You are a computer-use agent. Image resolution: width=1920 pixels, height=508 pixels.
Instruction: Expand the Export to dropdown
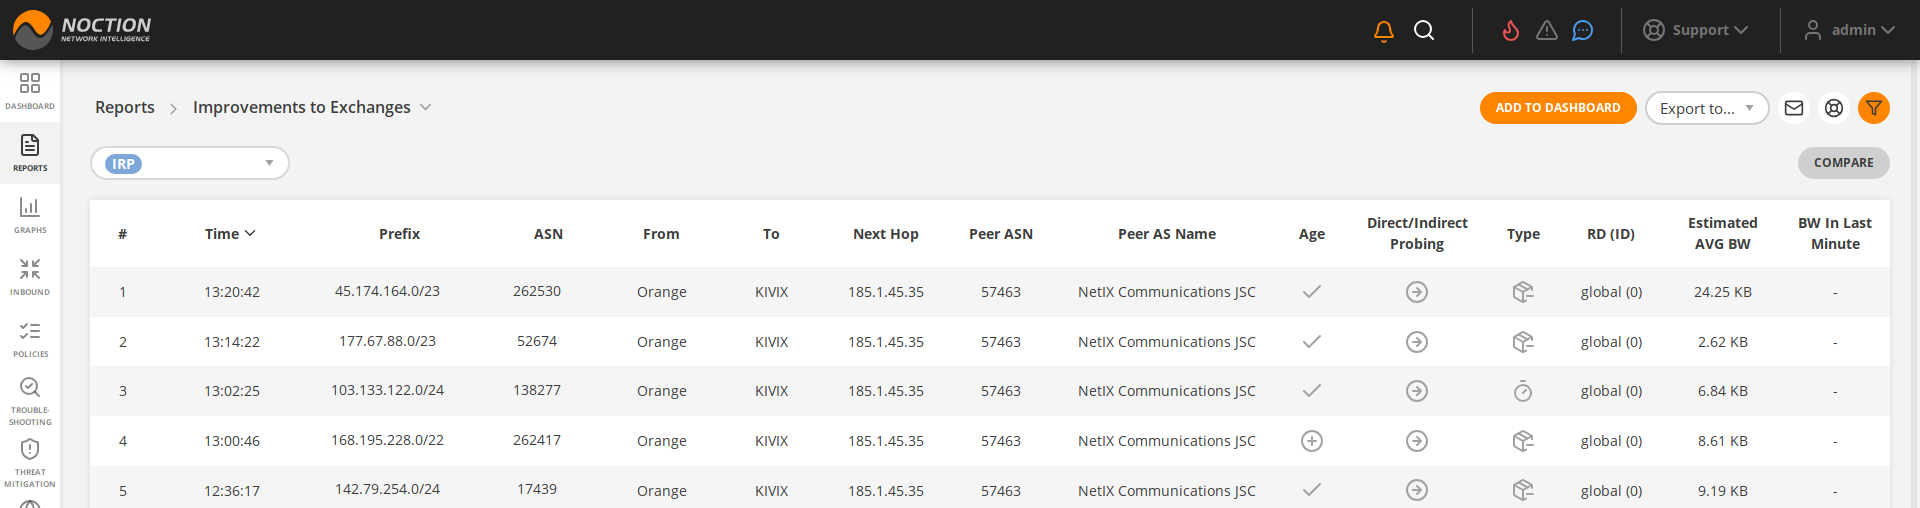pos(1706,108)
